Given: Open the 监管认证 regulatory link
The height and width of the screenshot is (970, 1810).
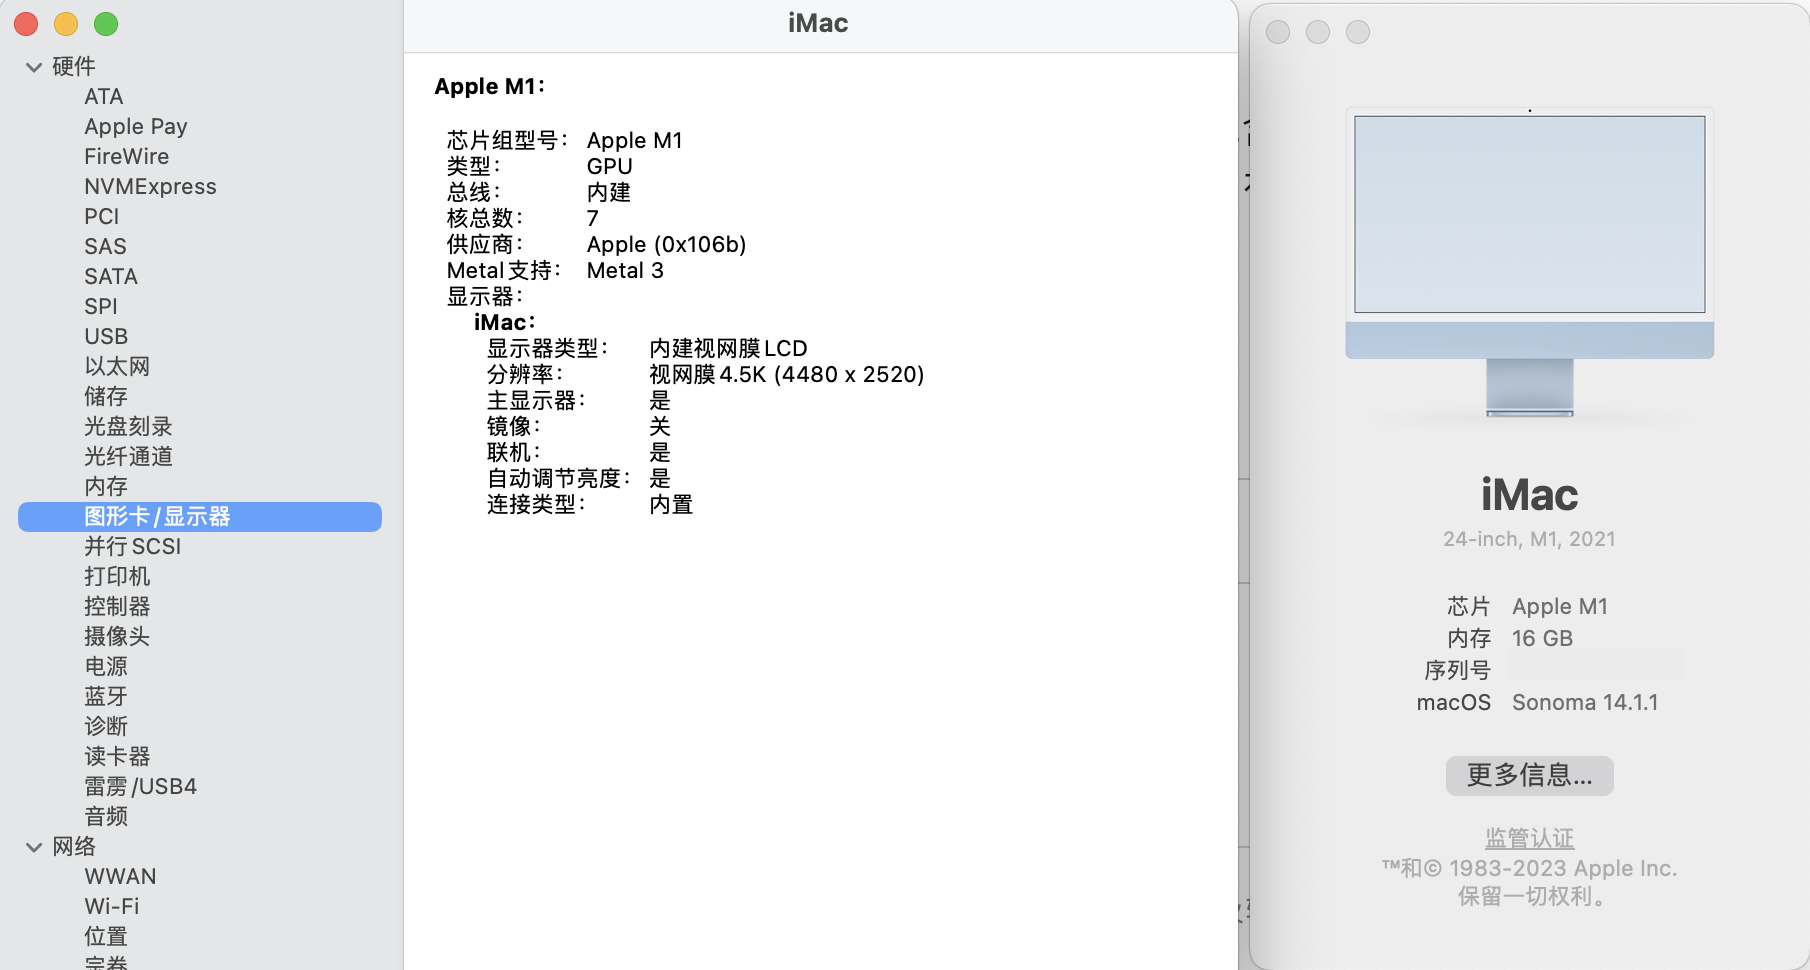Looking at the screenshot, I should coord(1529,838).
